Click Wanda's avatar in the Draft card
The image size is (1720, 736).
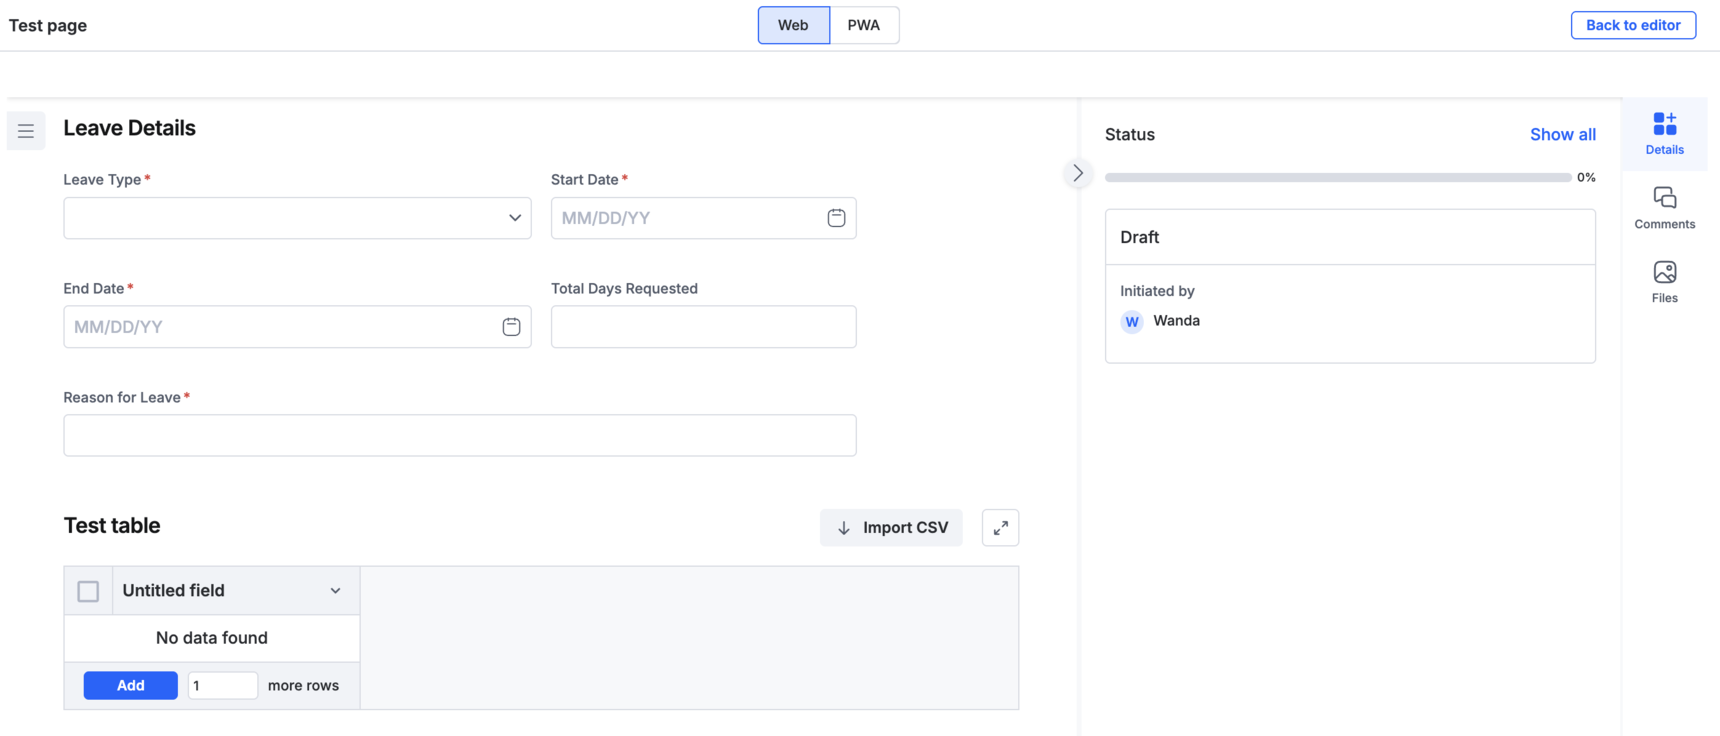coord(1132,321)
